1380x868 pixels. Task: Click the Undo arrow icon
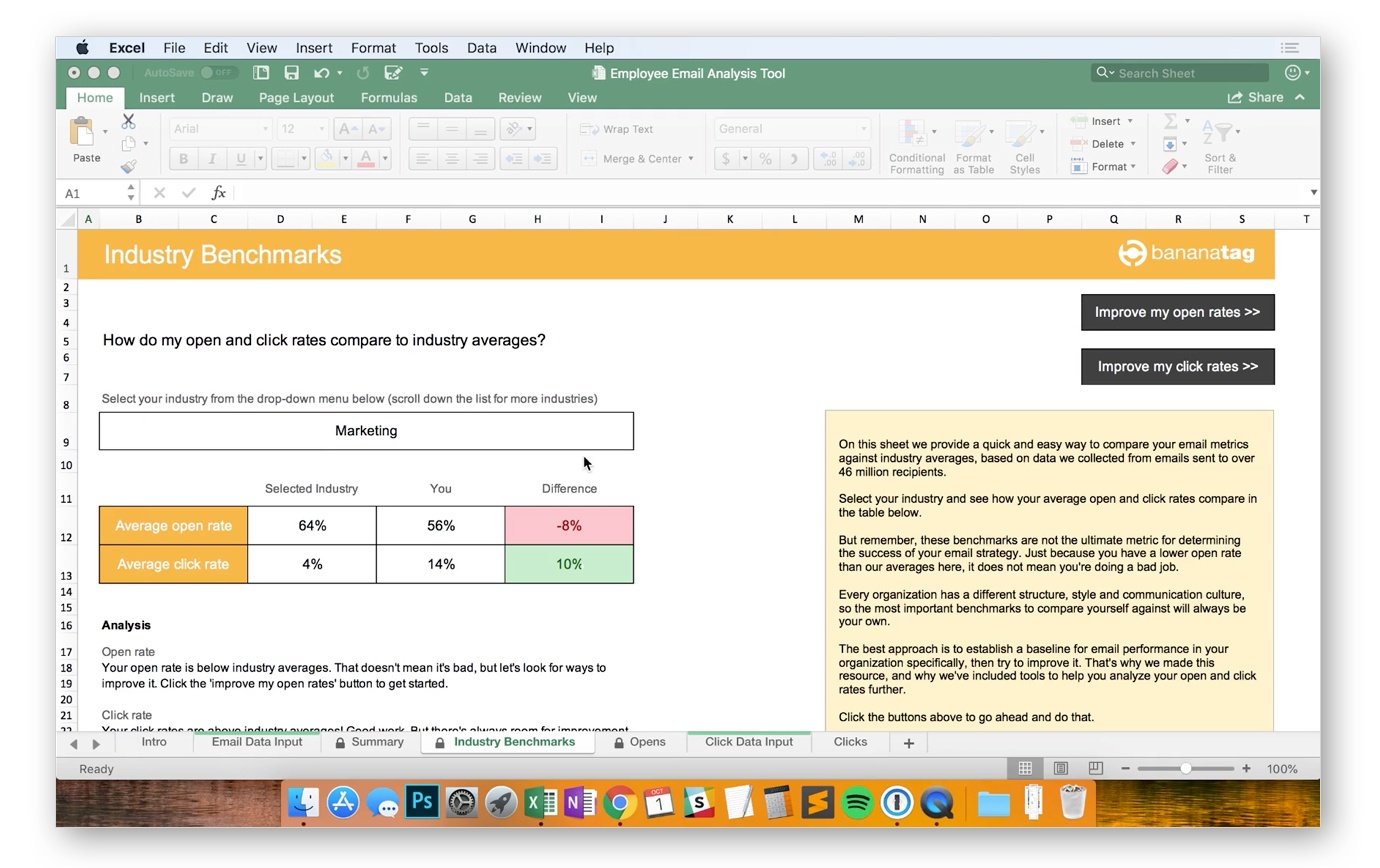point(321,73)
